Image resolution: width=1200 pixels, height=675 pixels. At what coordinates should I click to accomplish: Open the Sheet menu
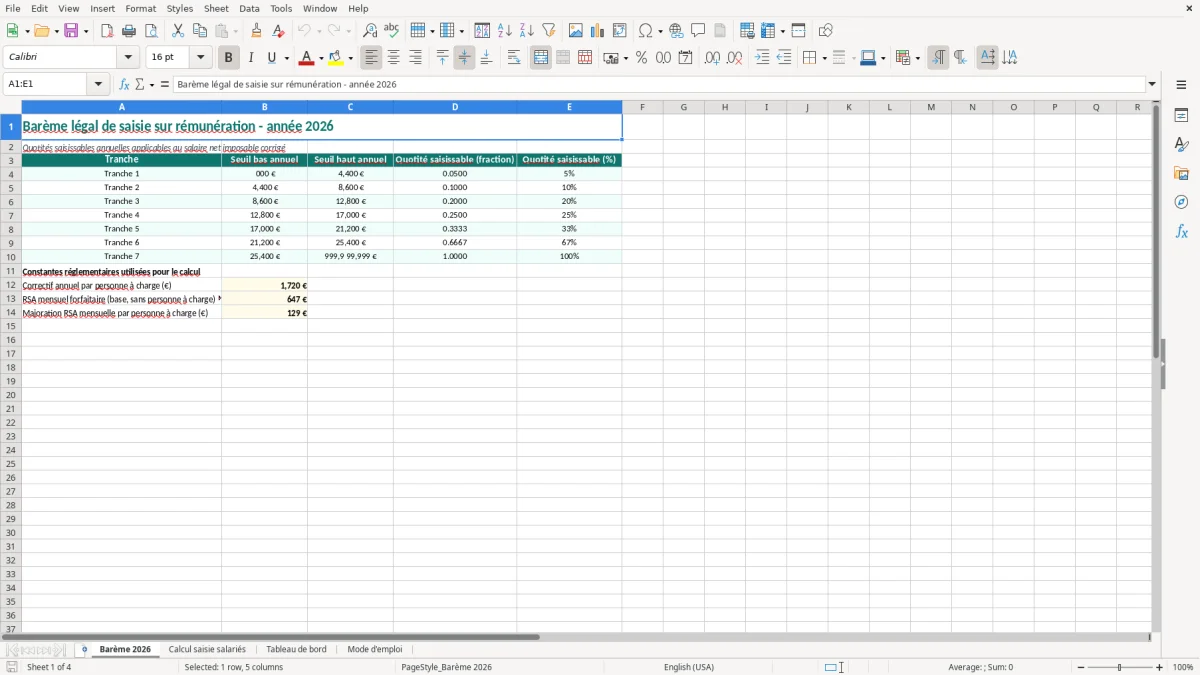tap(217, 8)
